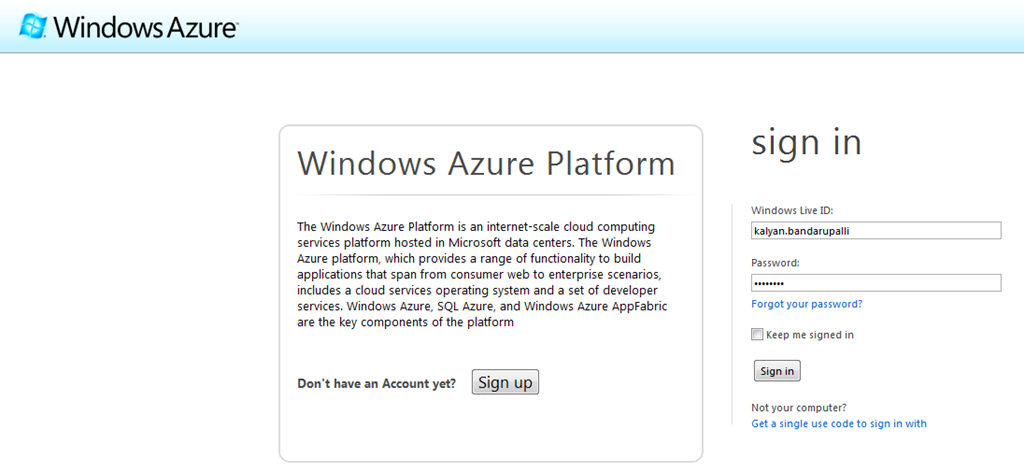Focus the Windows Live ID input field
The height and width of the screenshot is (473, 1024).
876,230
